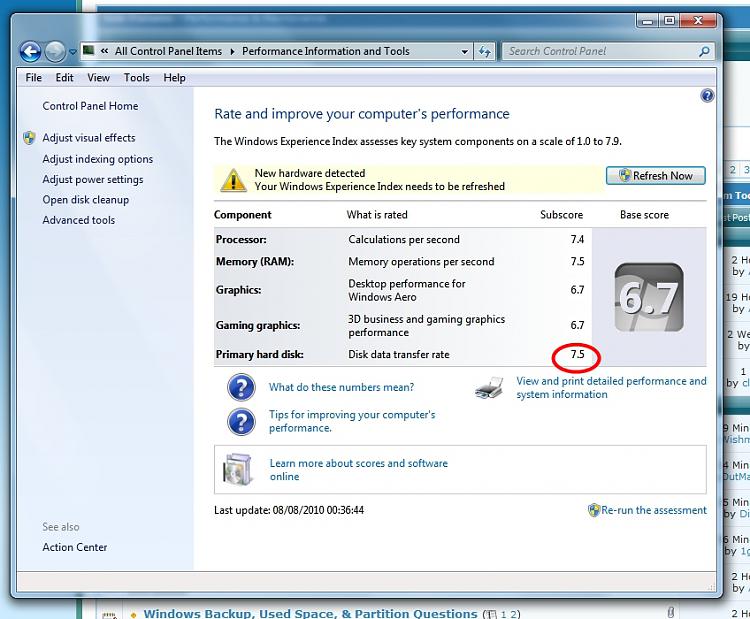Click Re-run the assessment link
The width and height of the screenshot is (750, 619).
[654, 510]
